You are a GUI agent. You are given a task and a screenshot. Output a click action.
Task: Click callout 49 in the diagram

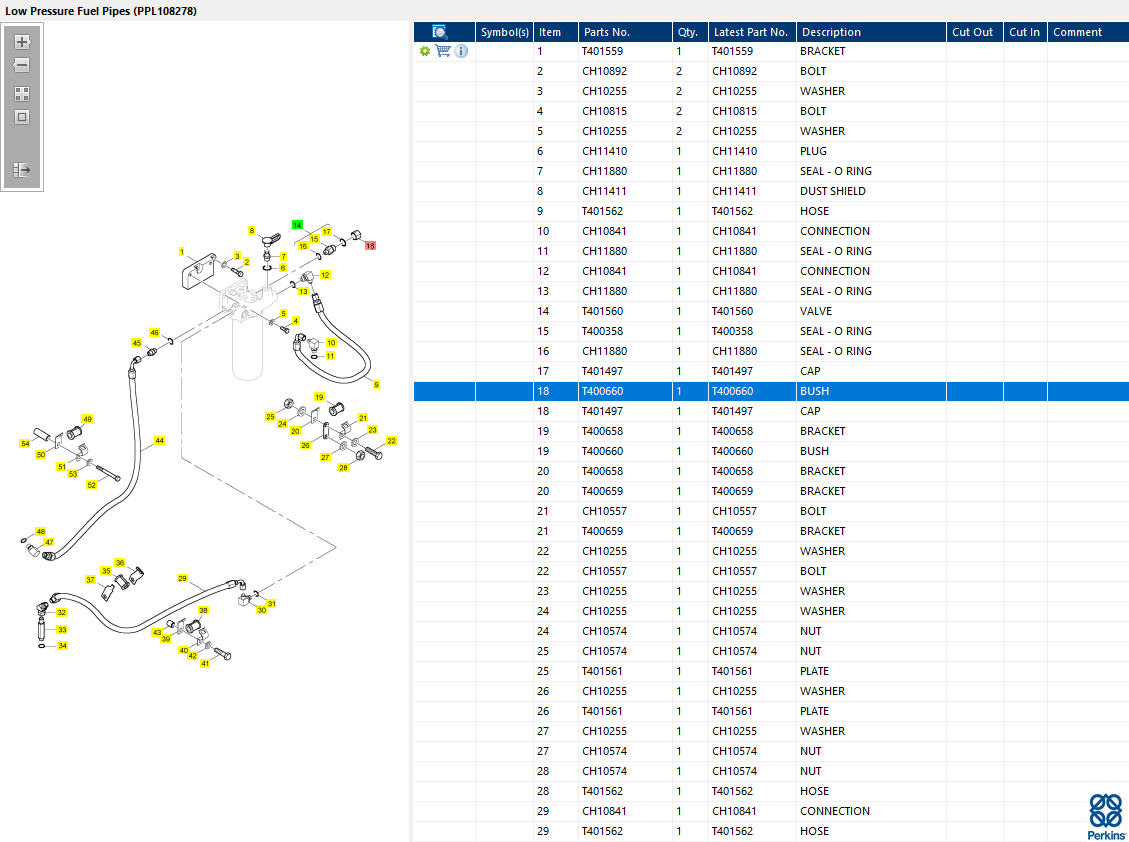pyautogui.click(x=87, y=419)
